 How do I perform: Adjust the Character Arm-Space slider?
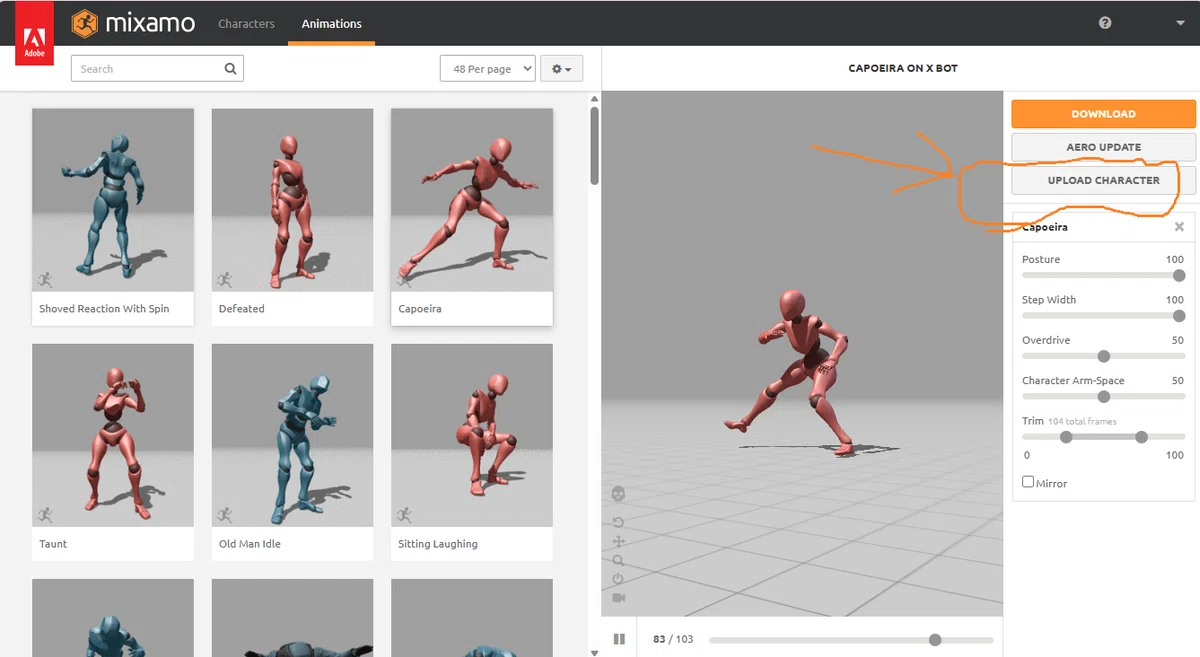pyautogui.click(x=1104, y=397)
